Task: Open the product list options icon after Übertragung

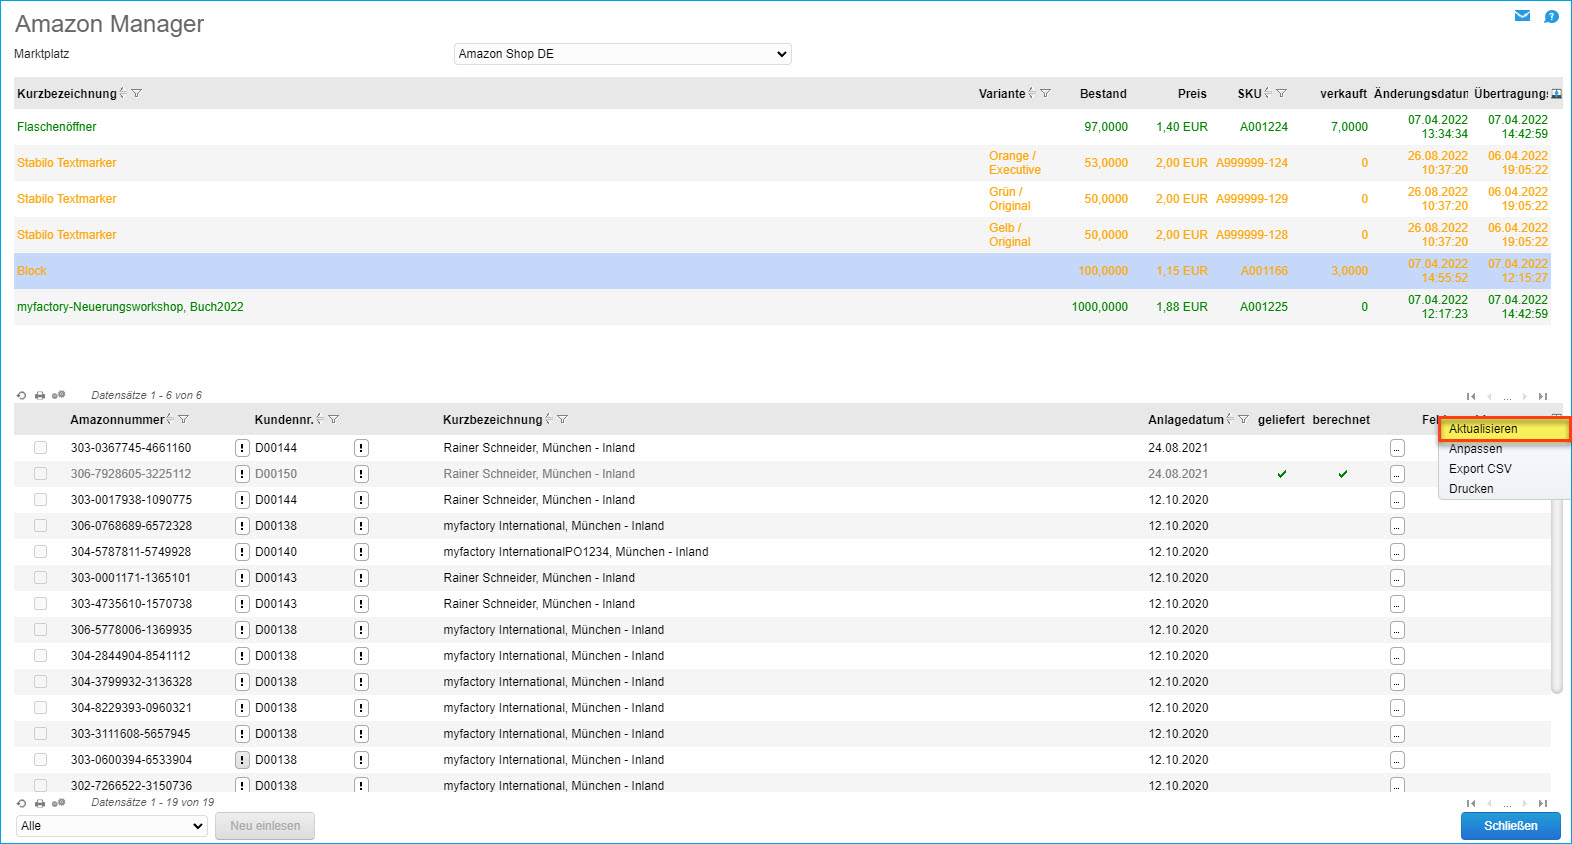Action: click(1556, 94)
